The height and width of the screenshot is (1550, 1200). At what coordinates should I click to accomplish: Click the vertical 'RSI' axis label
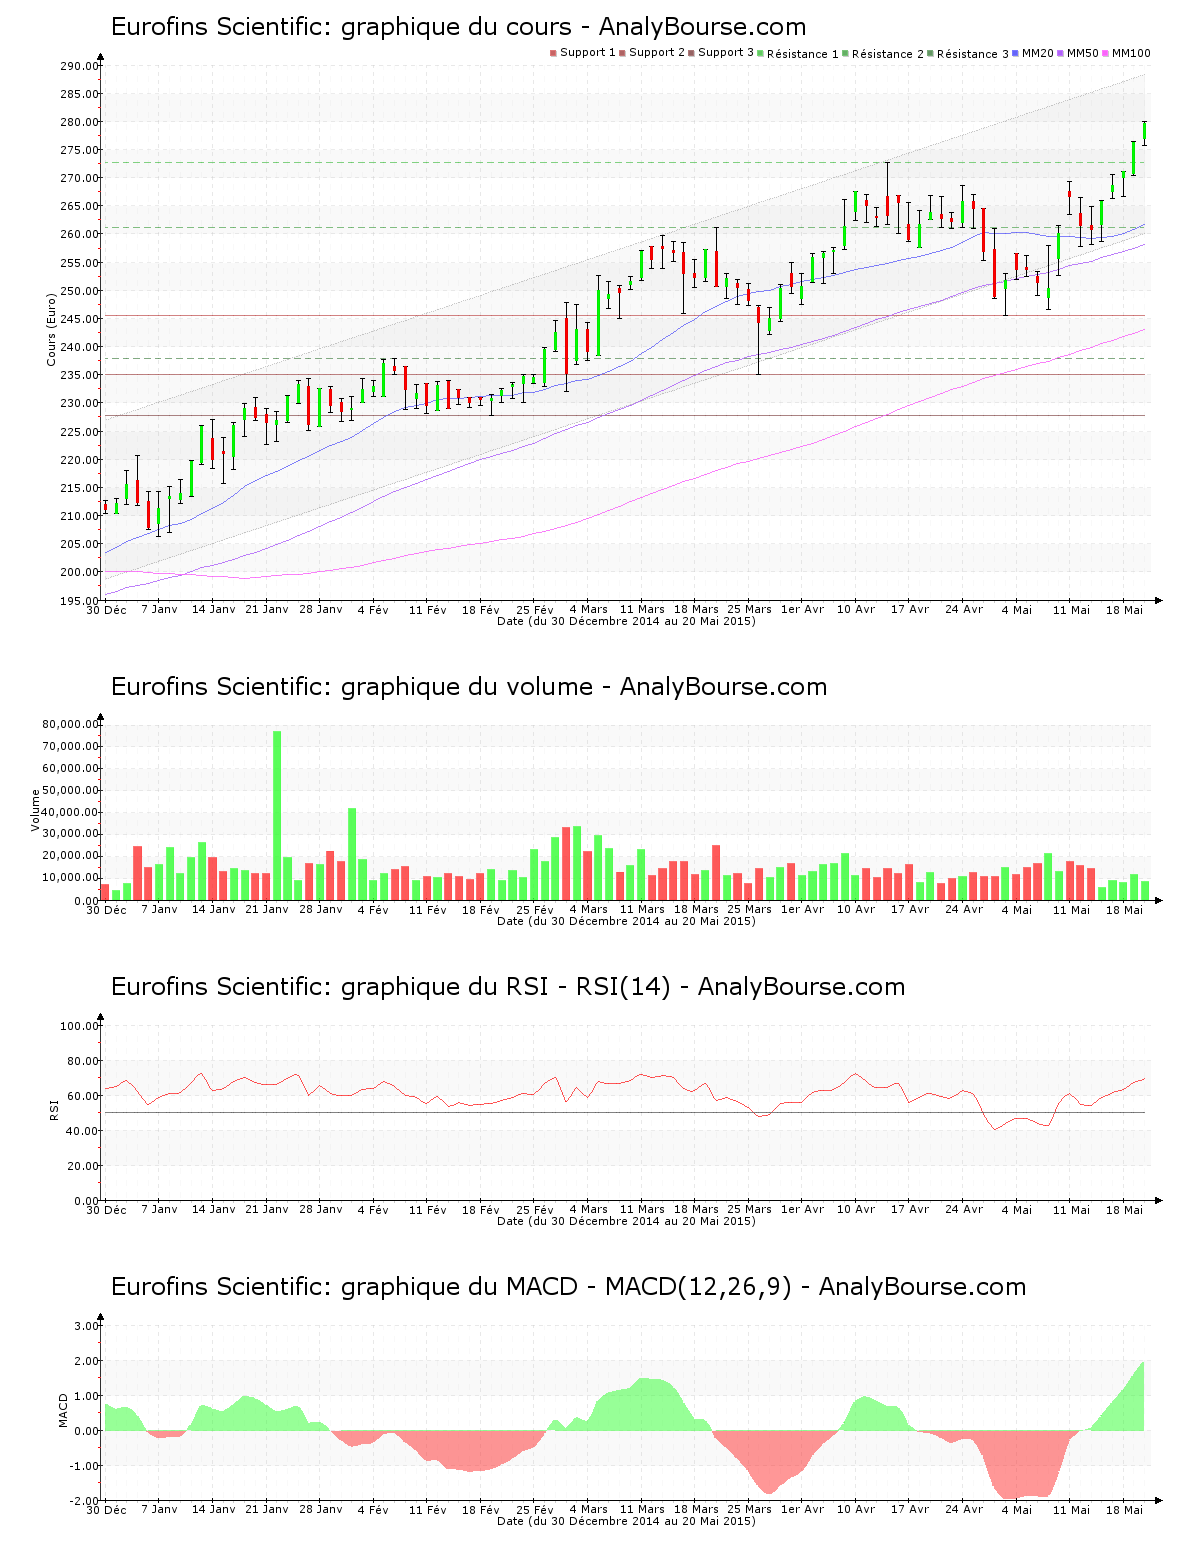(x=53, y=1109)
